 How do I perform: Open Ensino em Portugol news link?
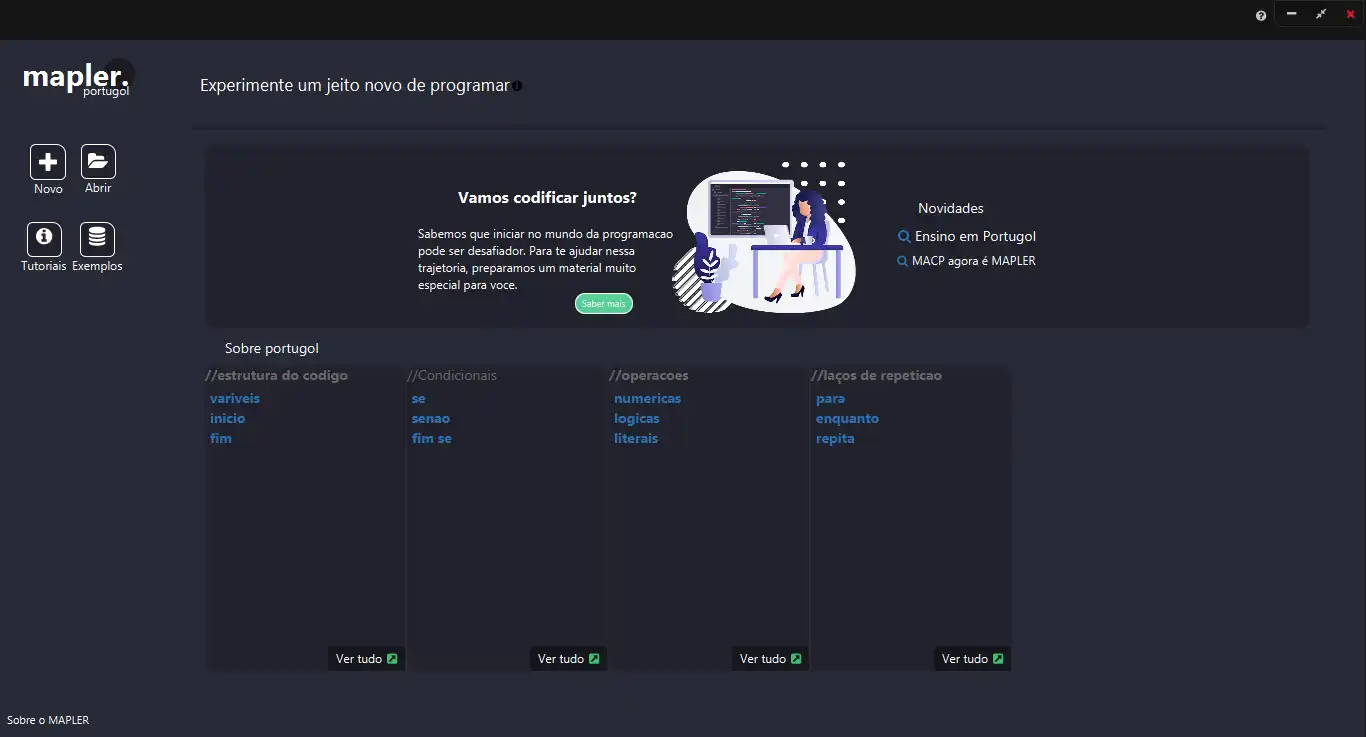(x=975, y=237)
